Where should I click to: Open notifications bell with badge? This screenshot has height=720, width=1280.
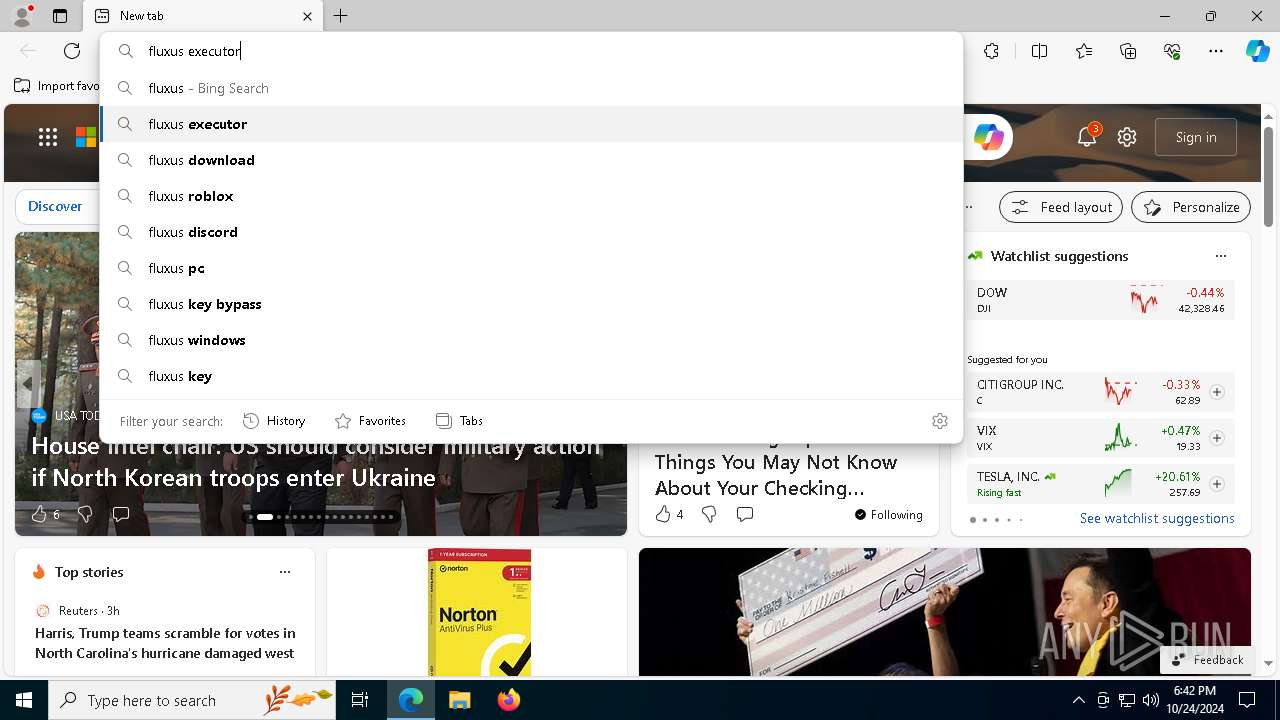[x=1087, y=137]
